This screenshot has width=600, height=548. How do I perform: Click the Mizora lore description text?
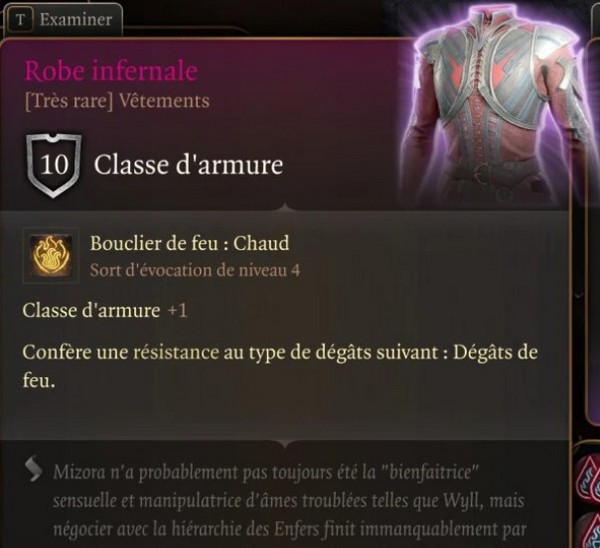pyautogui.click(x=290, y=501)
